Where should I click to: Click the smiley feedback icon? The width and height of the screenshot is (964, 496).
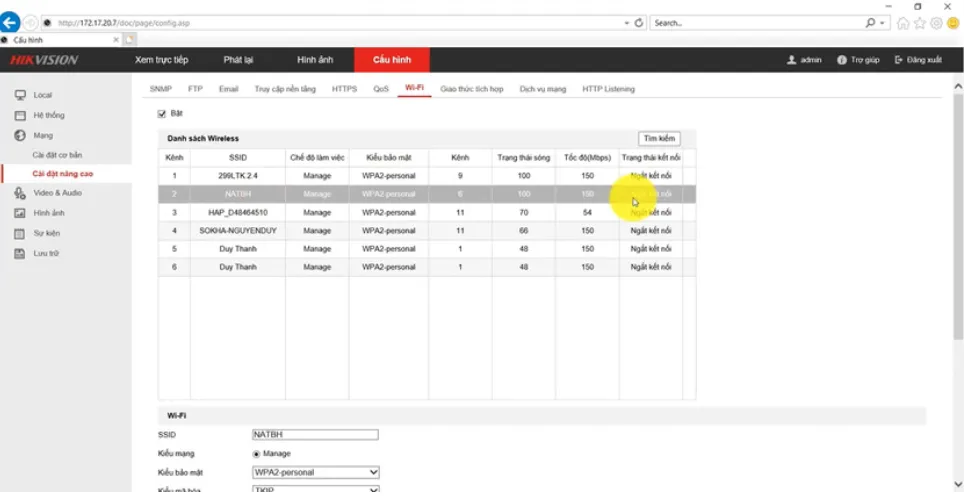point(953,23)
